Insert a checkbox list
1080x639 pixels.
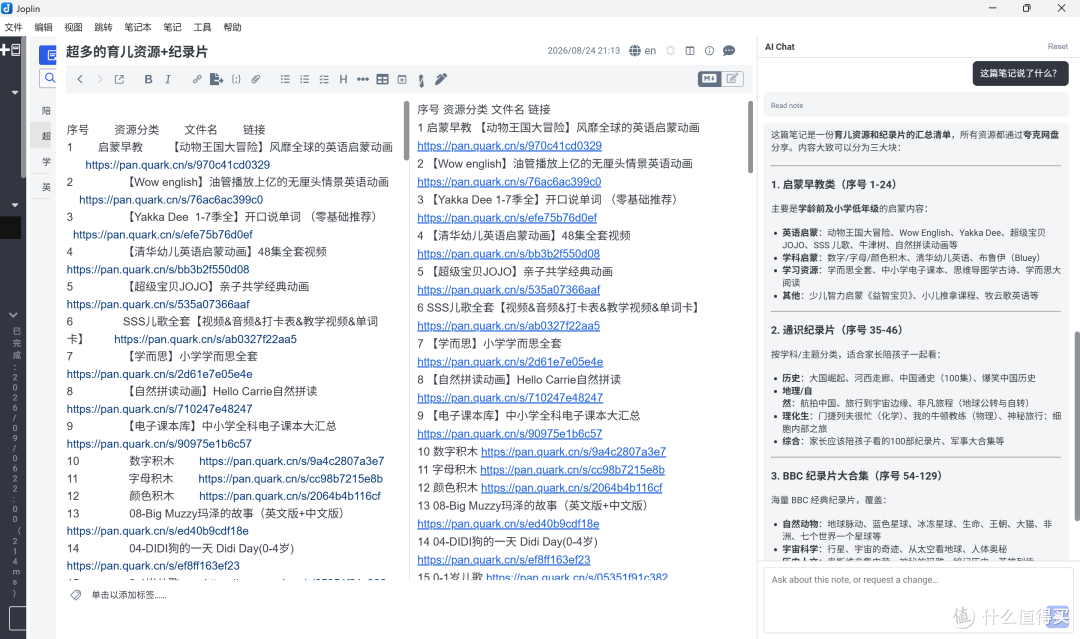[x=324, y=79]
